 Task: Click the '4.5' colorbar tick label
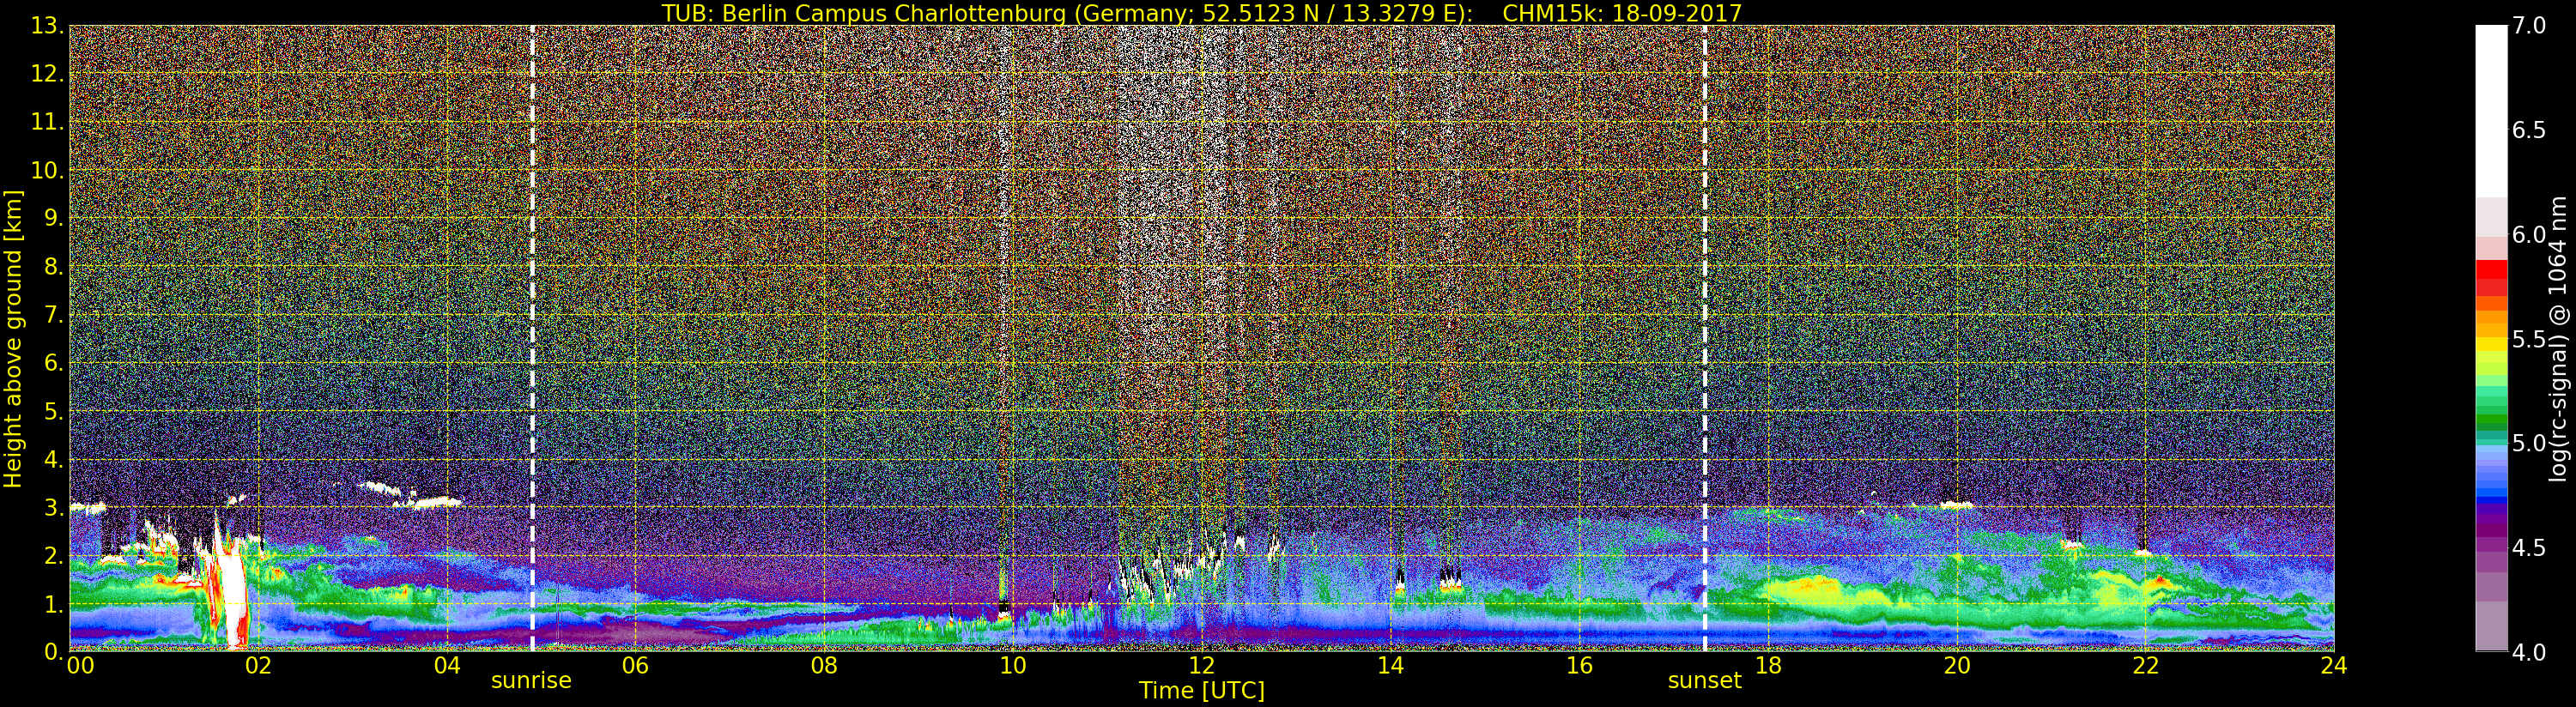click(2528, 548)
